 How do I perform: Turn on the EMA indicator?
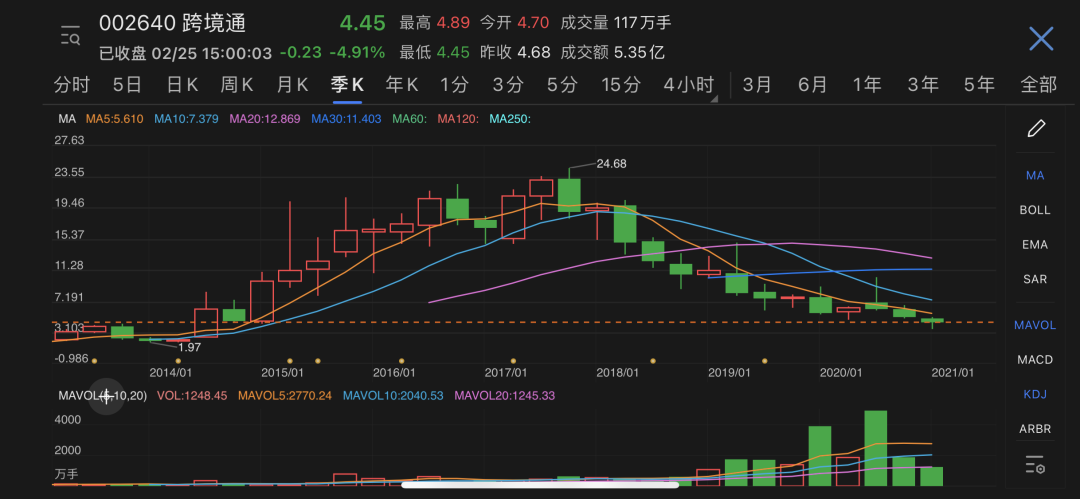1035,244
